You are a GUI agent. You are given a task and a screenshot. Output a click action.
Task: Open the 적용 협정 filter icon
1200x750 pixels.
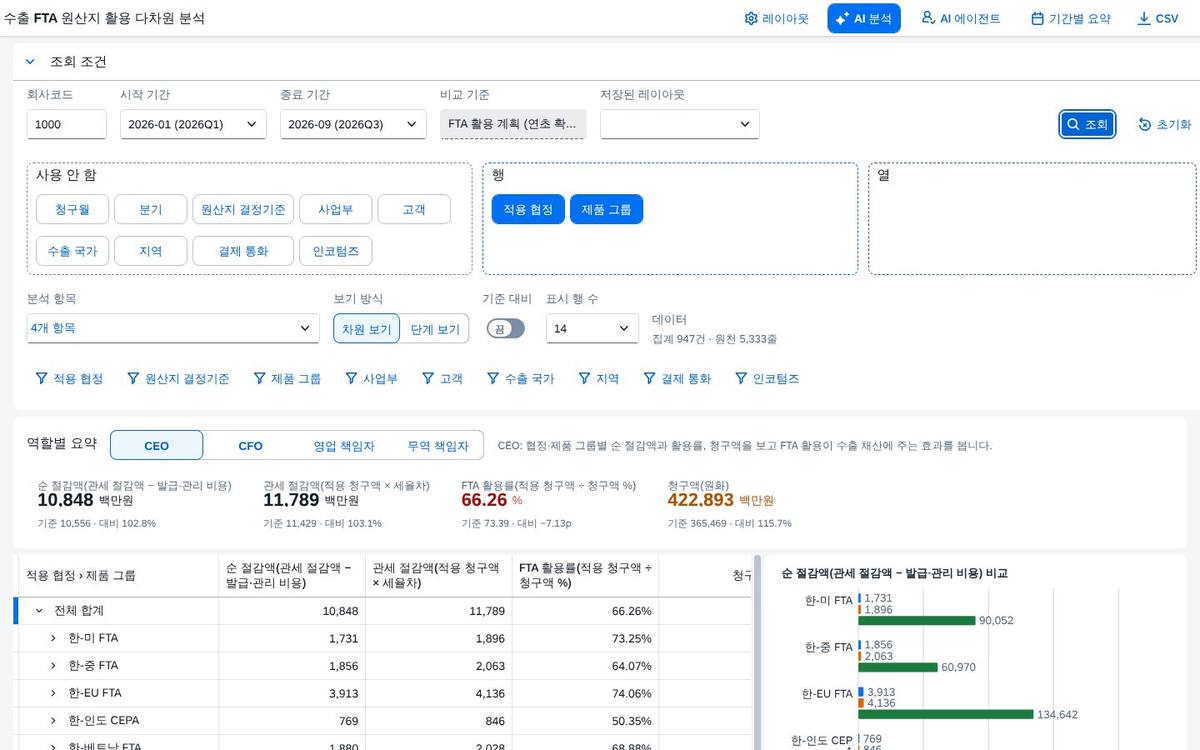coord(41,379)
